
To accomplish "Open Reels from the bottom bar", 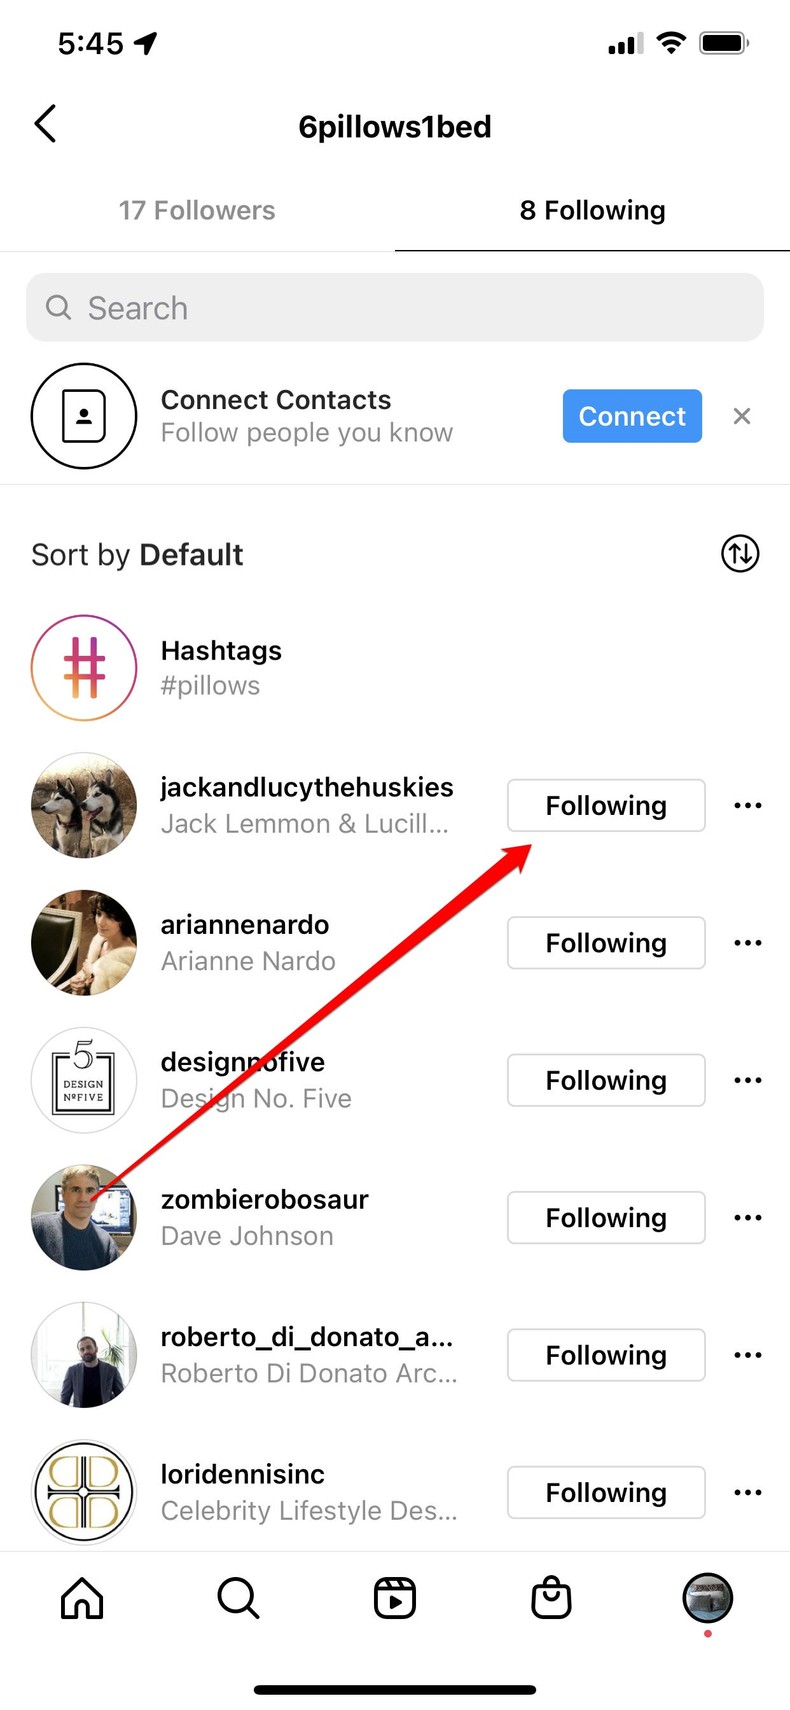I will (x=394, y=1598).
